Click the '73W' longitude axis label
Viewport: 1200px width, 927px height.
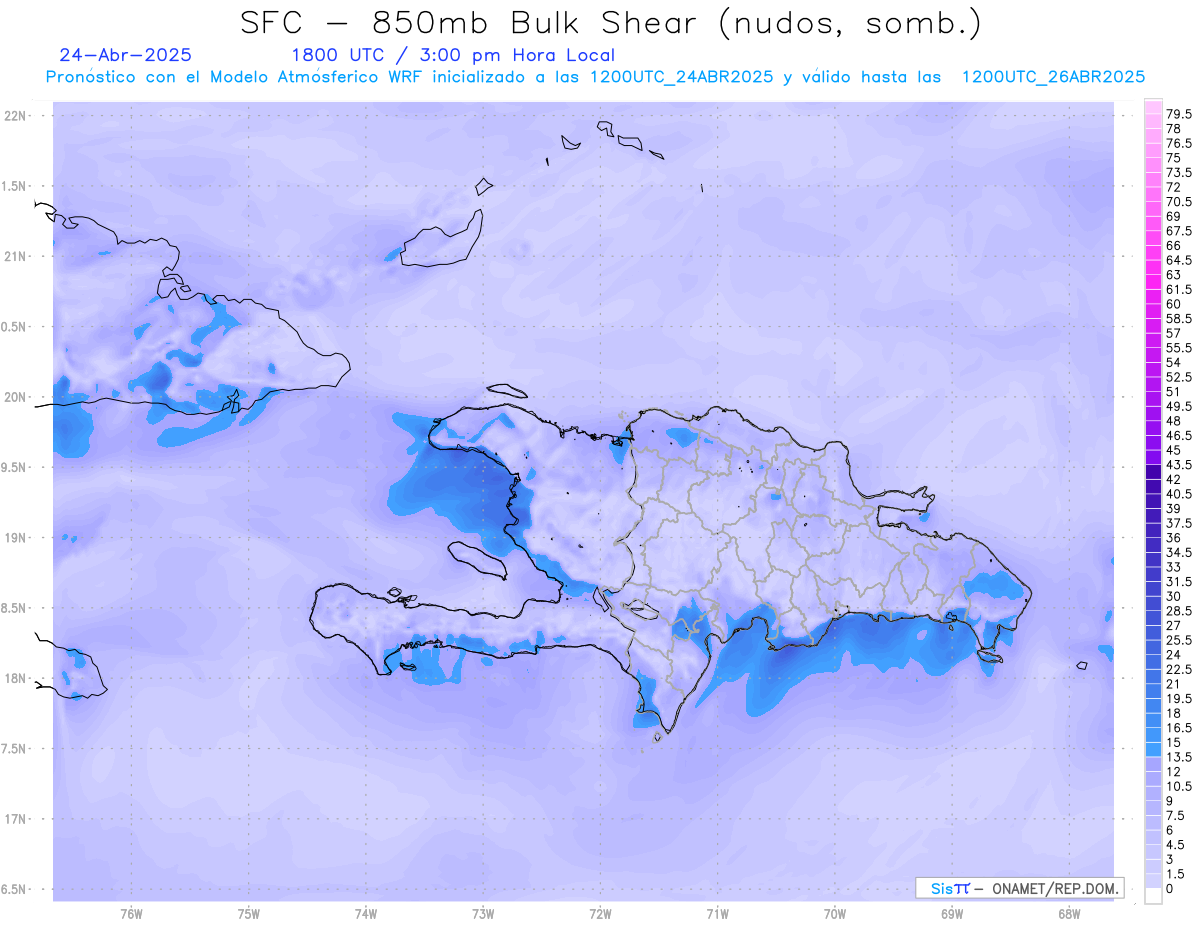point(483,914)
